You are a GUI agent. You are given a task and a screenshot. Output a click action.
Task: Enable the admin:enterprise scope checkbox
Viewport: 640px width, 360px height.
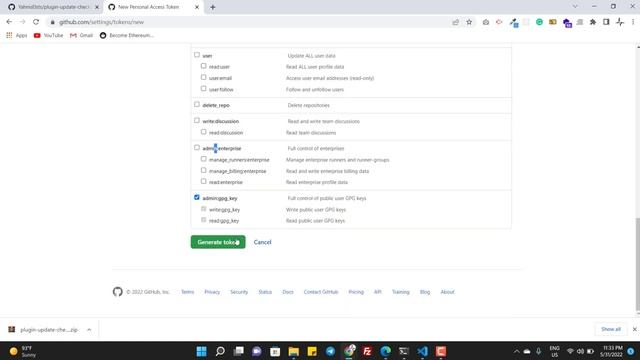tap(197, 147)
